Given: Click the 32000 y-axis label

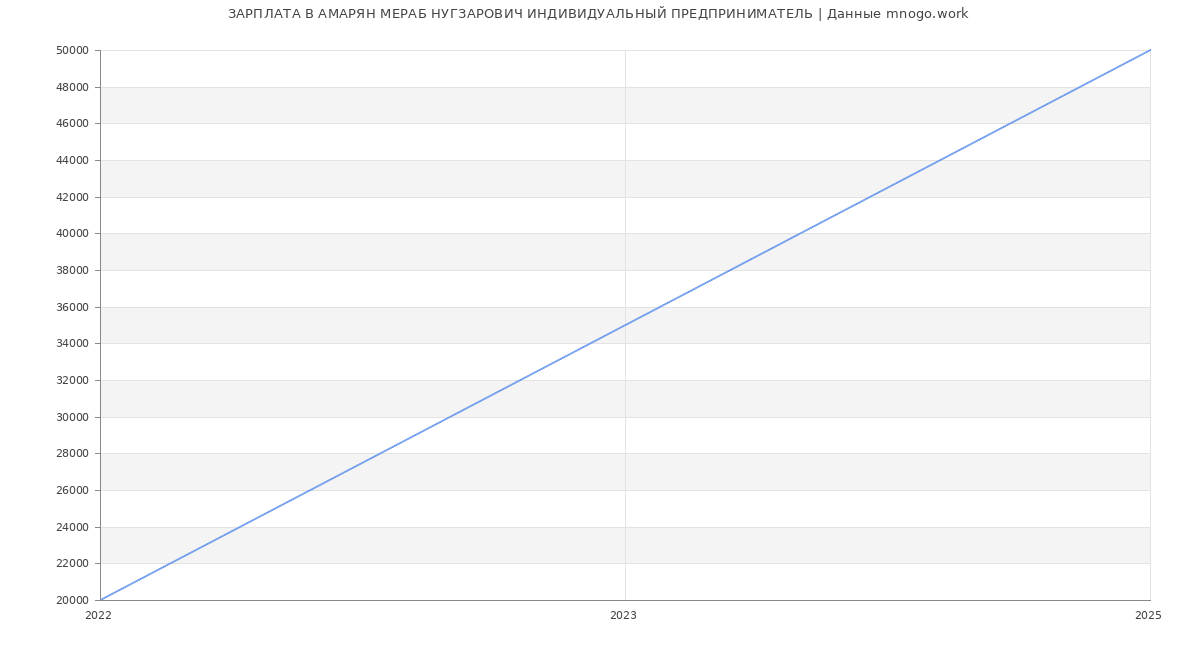Looking at the screenshot, I should (73, 381).
